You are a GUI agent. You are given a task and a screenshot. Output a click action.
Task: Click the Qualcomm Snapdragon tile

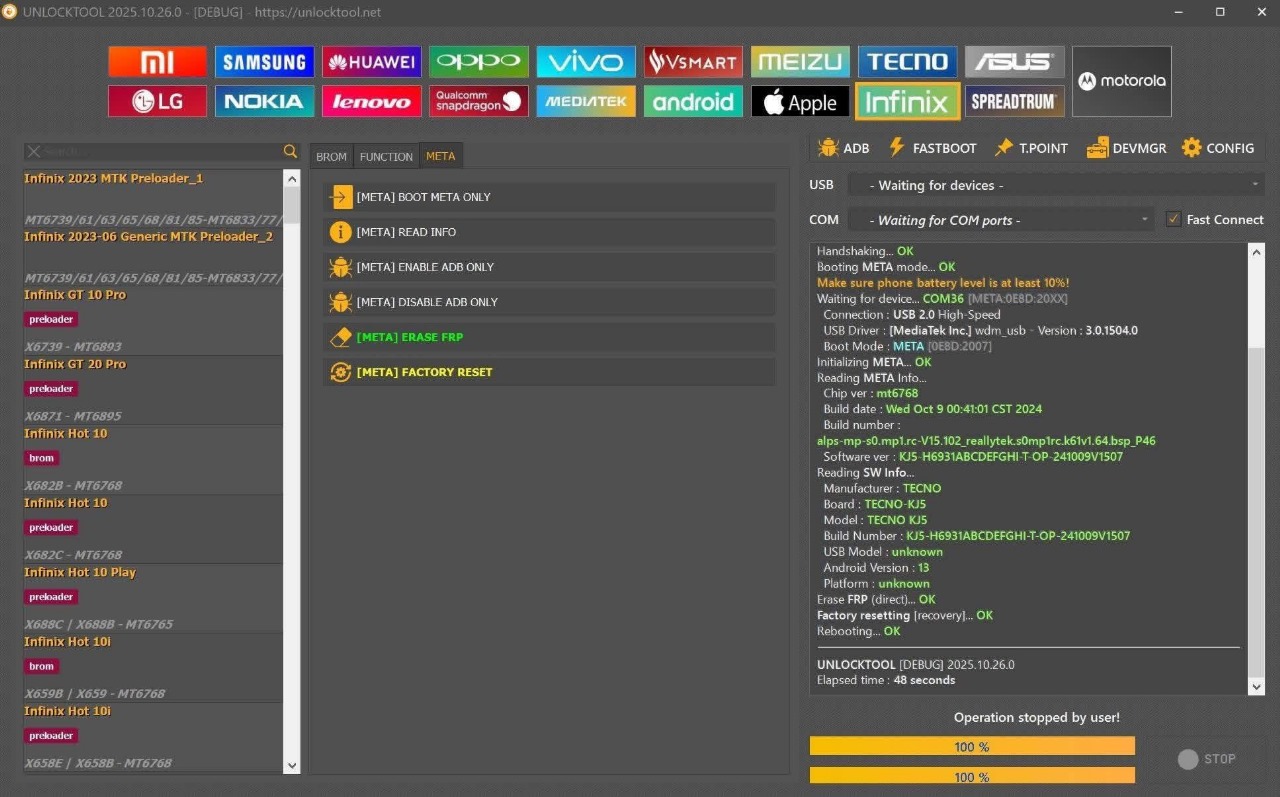coord(478,101)
